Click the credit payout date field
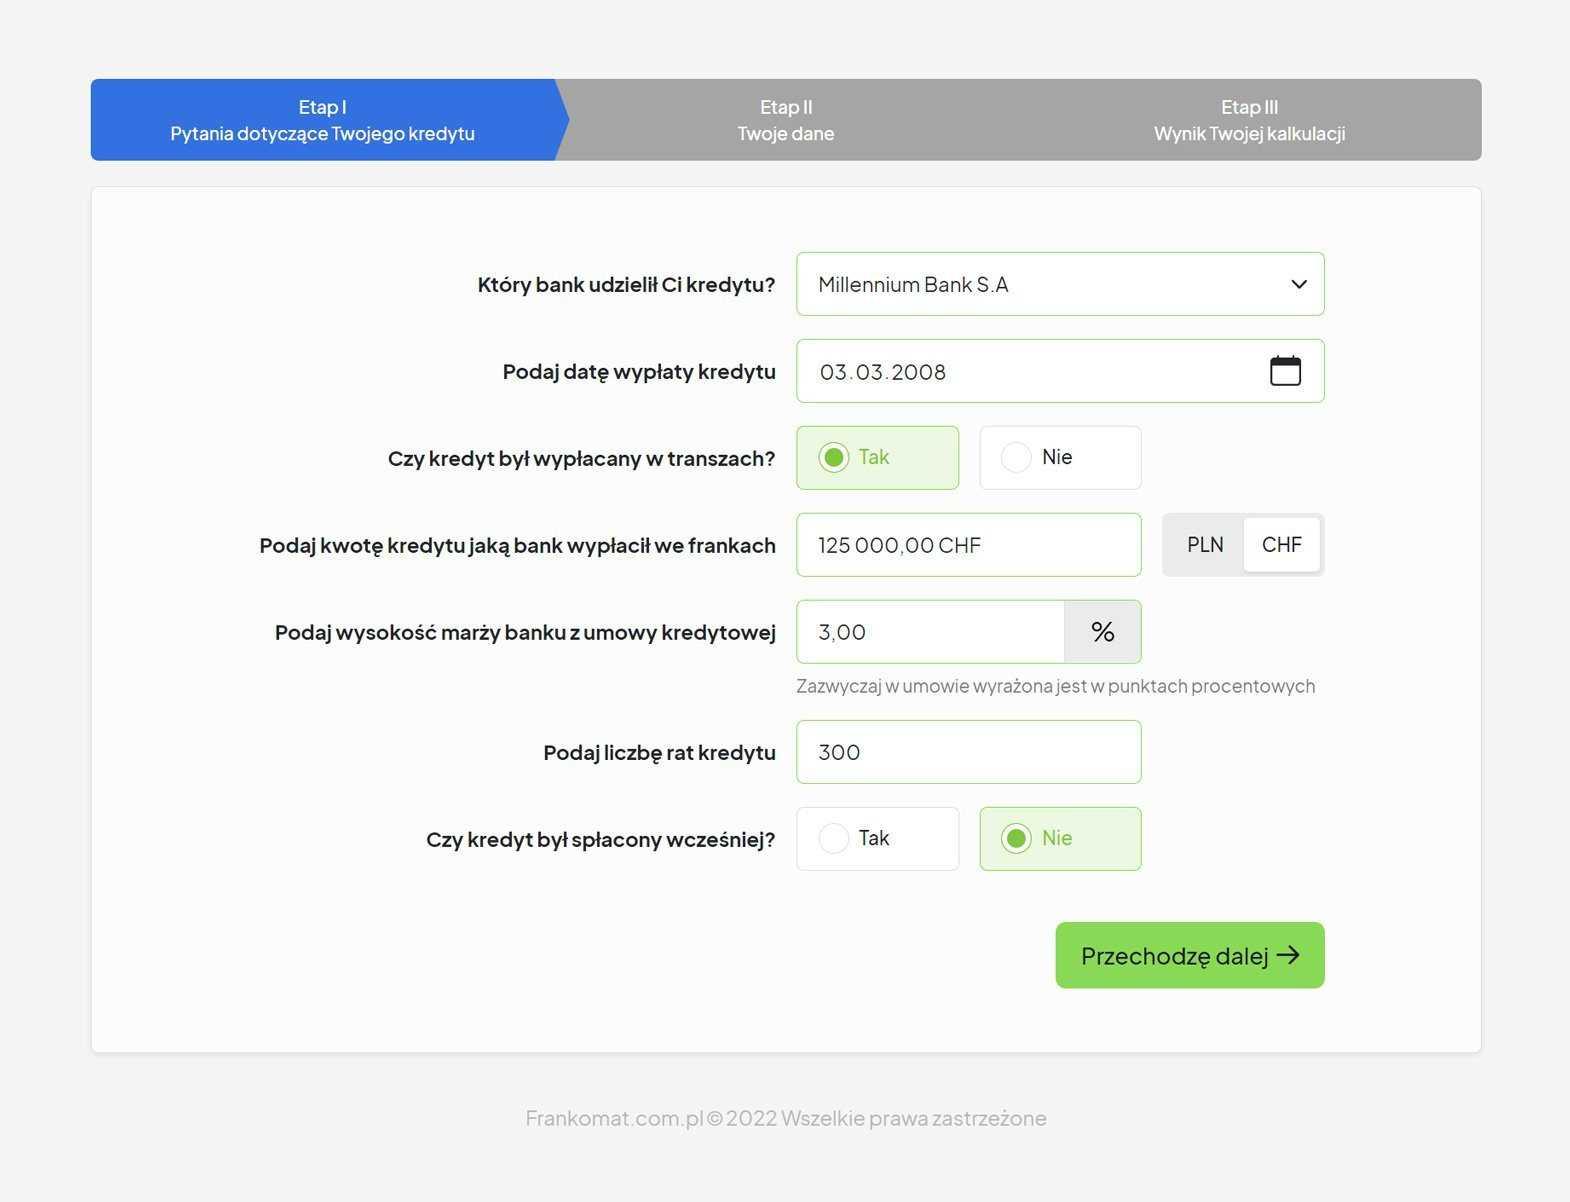Viewport: 1570px width, 1202px height. pyautogui.click(x=1060, y=371)
